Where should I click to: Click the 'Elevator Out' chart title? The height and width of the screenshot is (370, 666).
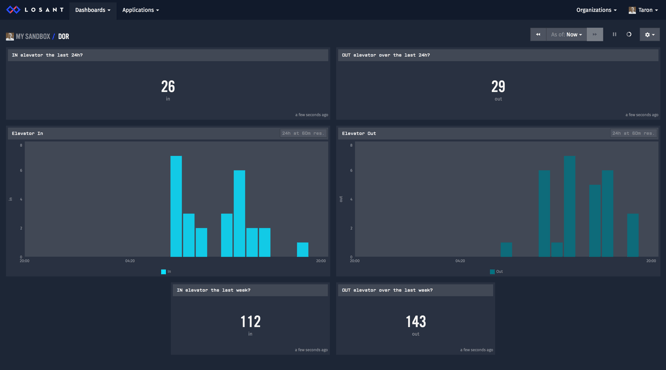click(x=359, y=133)
